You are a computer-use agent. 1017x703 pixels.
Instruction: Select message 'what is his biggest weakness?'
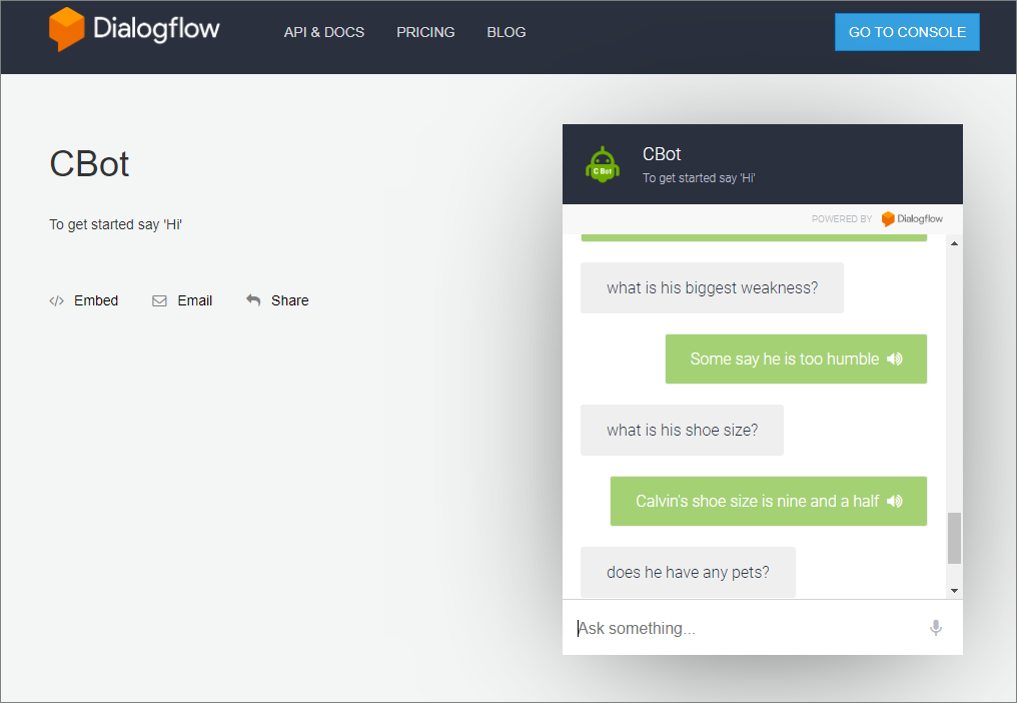pos(712,288)
